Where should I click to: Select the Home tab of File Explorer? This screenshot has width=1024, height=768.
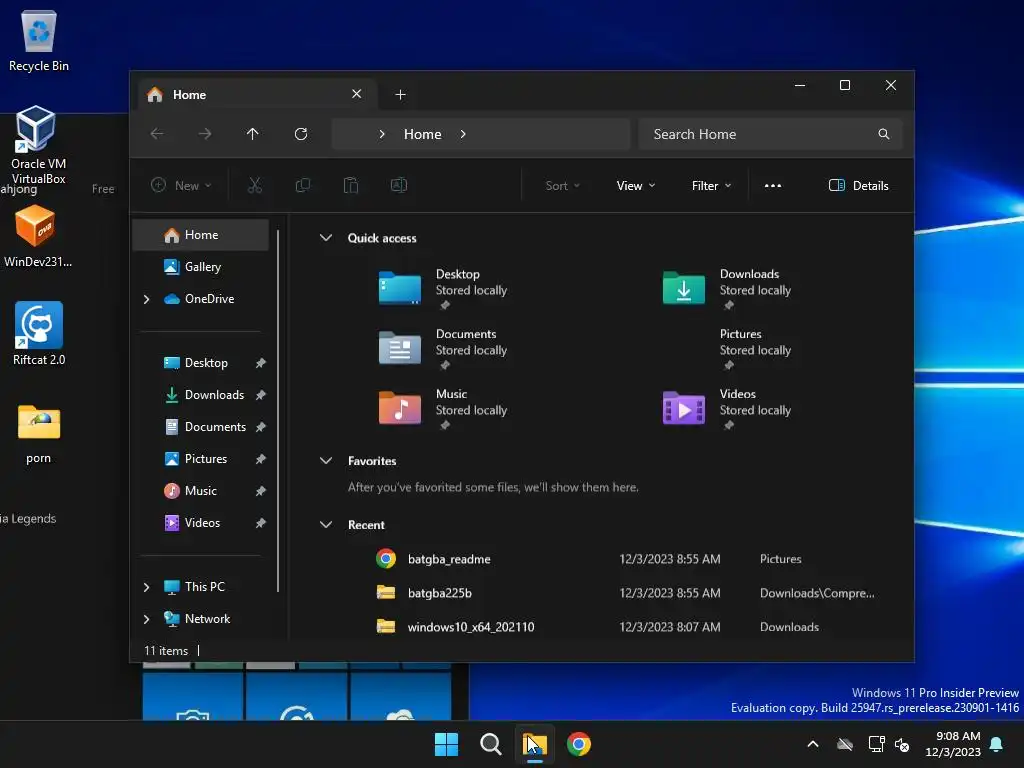pyautogui.click(x=255, y=95)
